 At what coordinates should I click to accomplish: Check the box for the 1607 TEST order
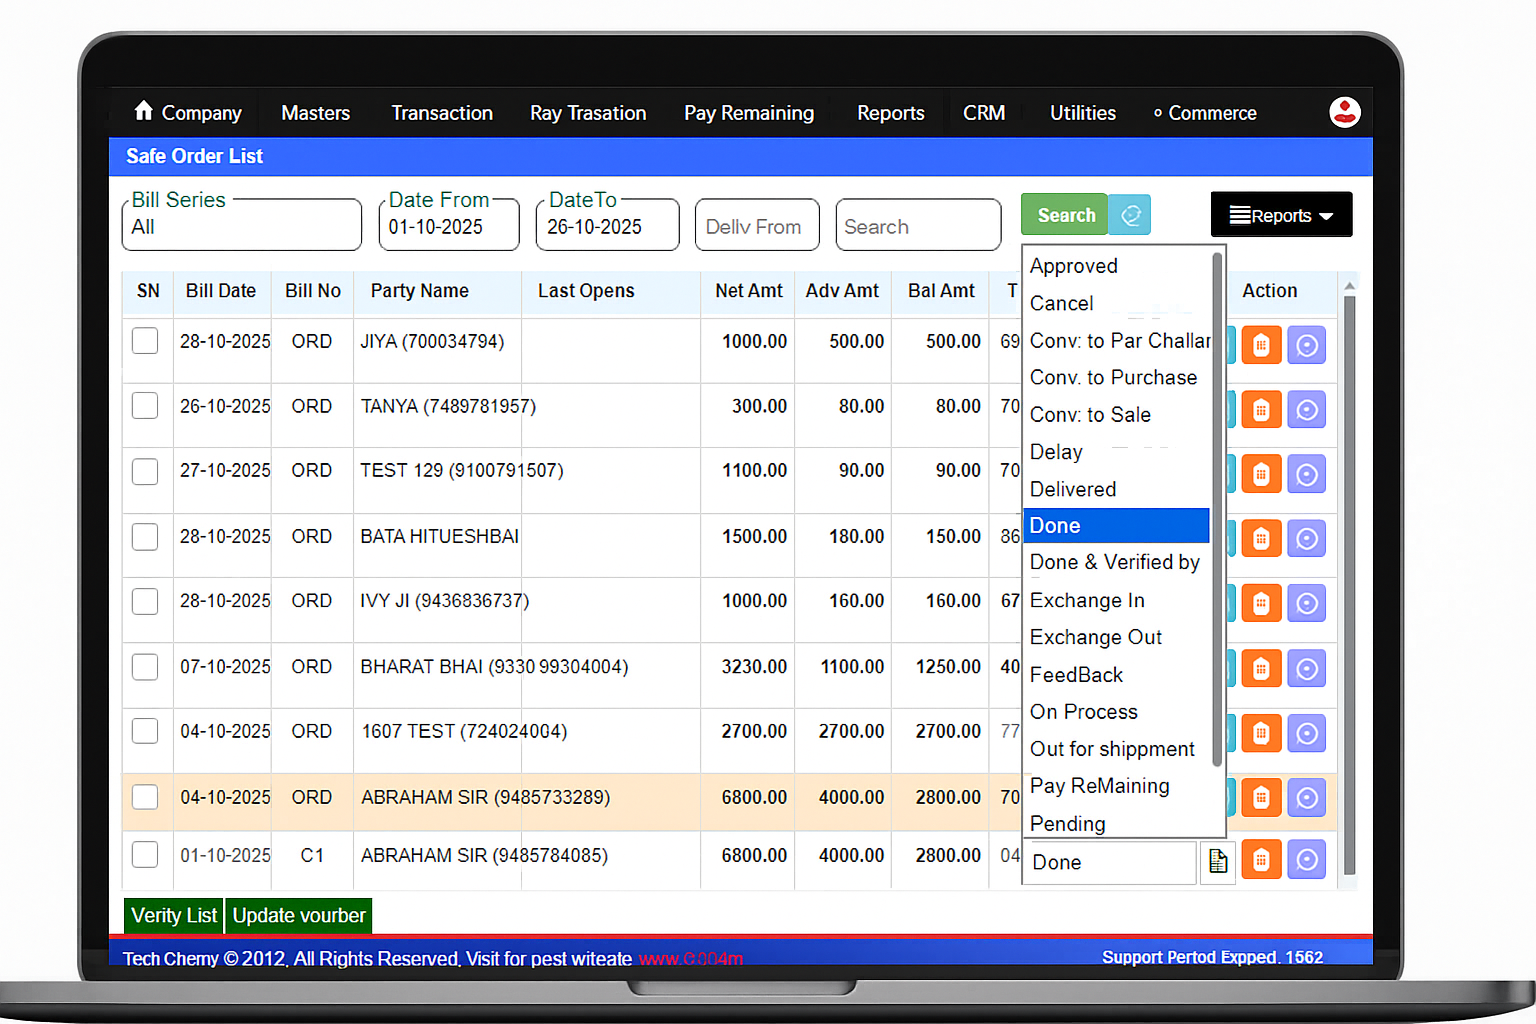point(145,731)
